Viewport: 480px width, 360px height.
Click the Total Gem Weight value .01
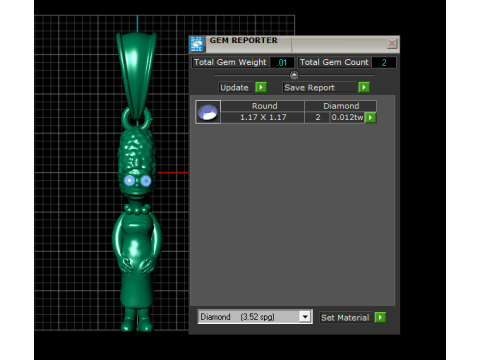[x=282, y=62]
